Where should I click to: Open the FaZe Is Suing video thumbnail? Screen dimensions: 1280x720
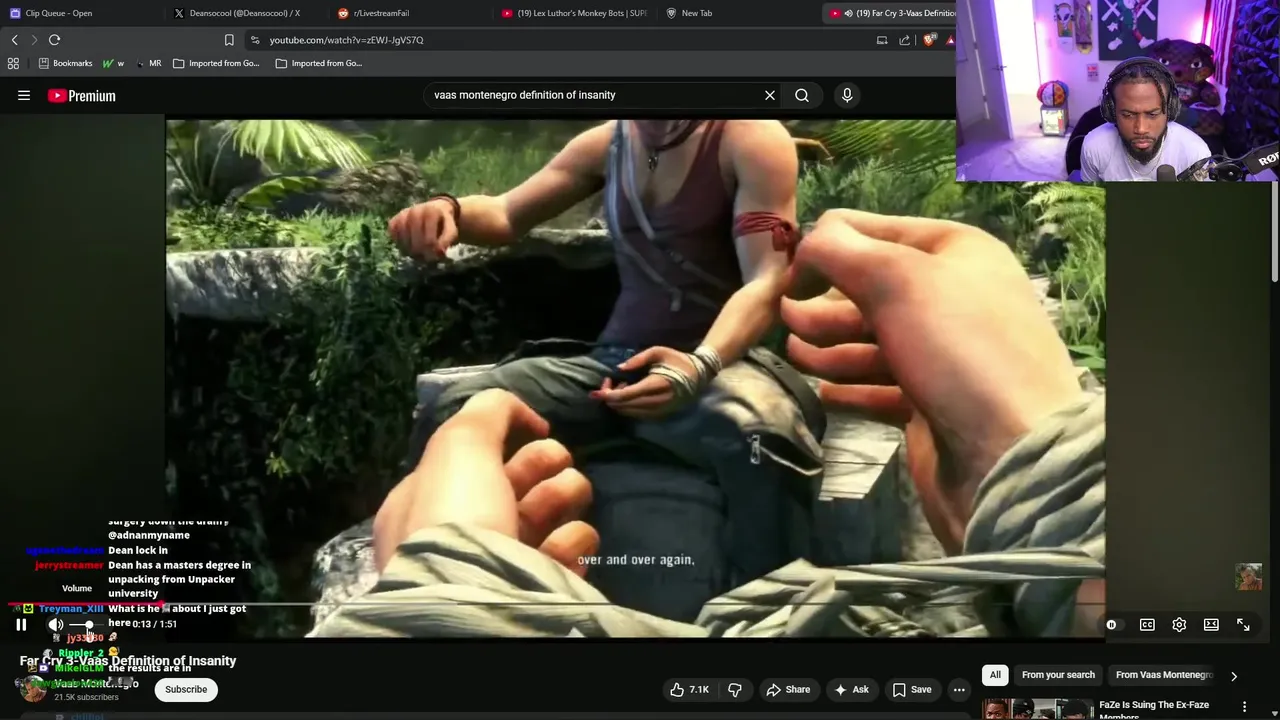(1036, 709)
